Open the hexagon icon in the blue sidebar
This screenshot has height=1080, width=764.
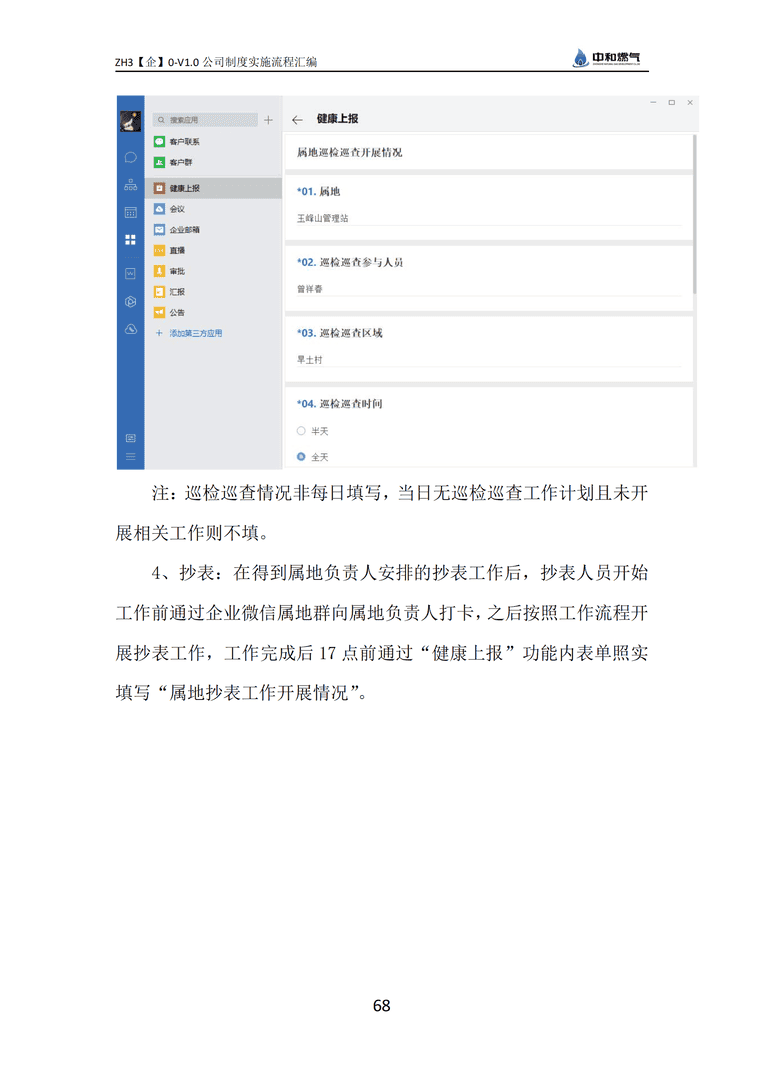130,302
